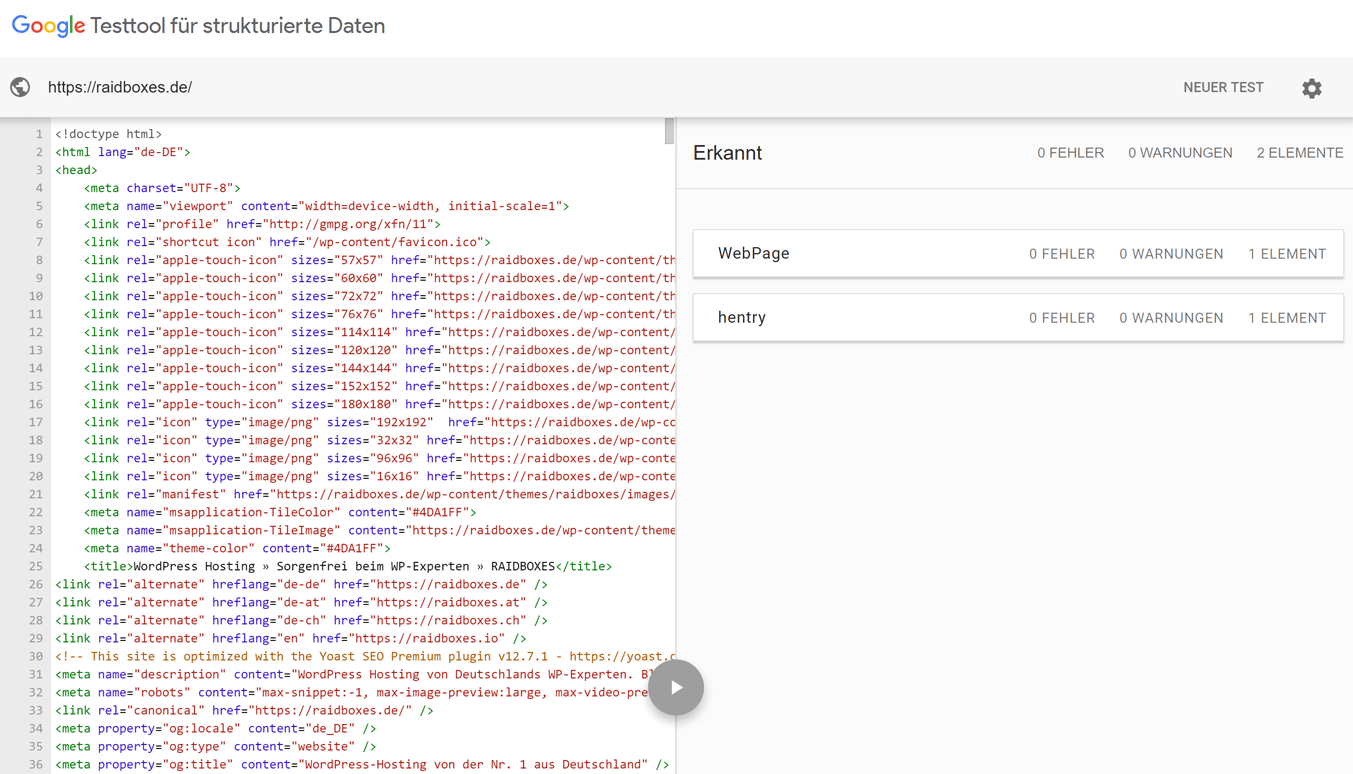Click the msapplication-TileColor meta line
Viewport: 1353px width, 774px height.
[x=280, y=512]
